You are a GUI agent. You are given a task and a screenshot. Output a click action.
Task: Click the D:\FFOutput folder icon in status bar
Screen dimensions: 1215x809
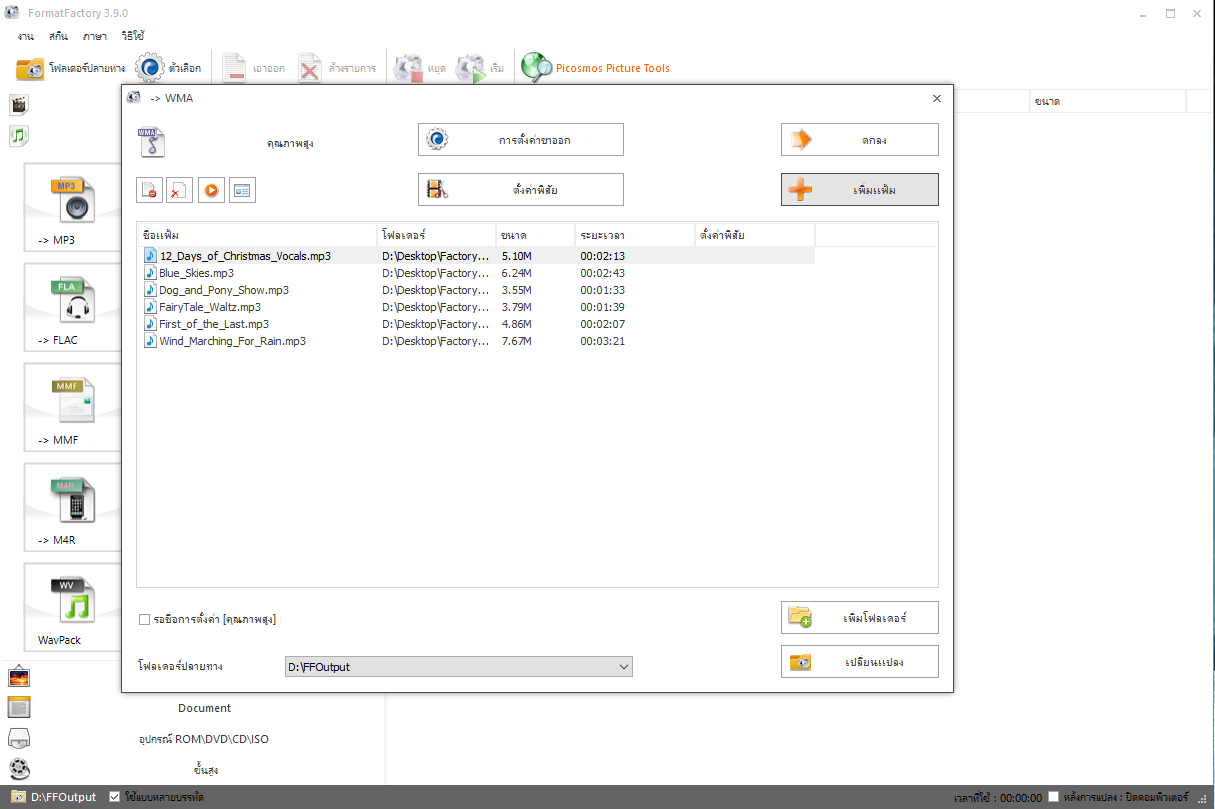click(17, 797)
